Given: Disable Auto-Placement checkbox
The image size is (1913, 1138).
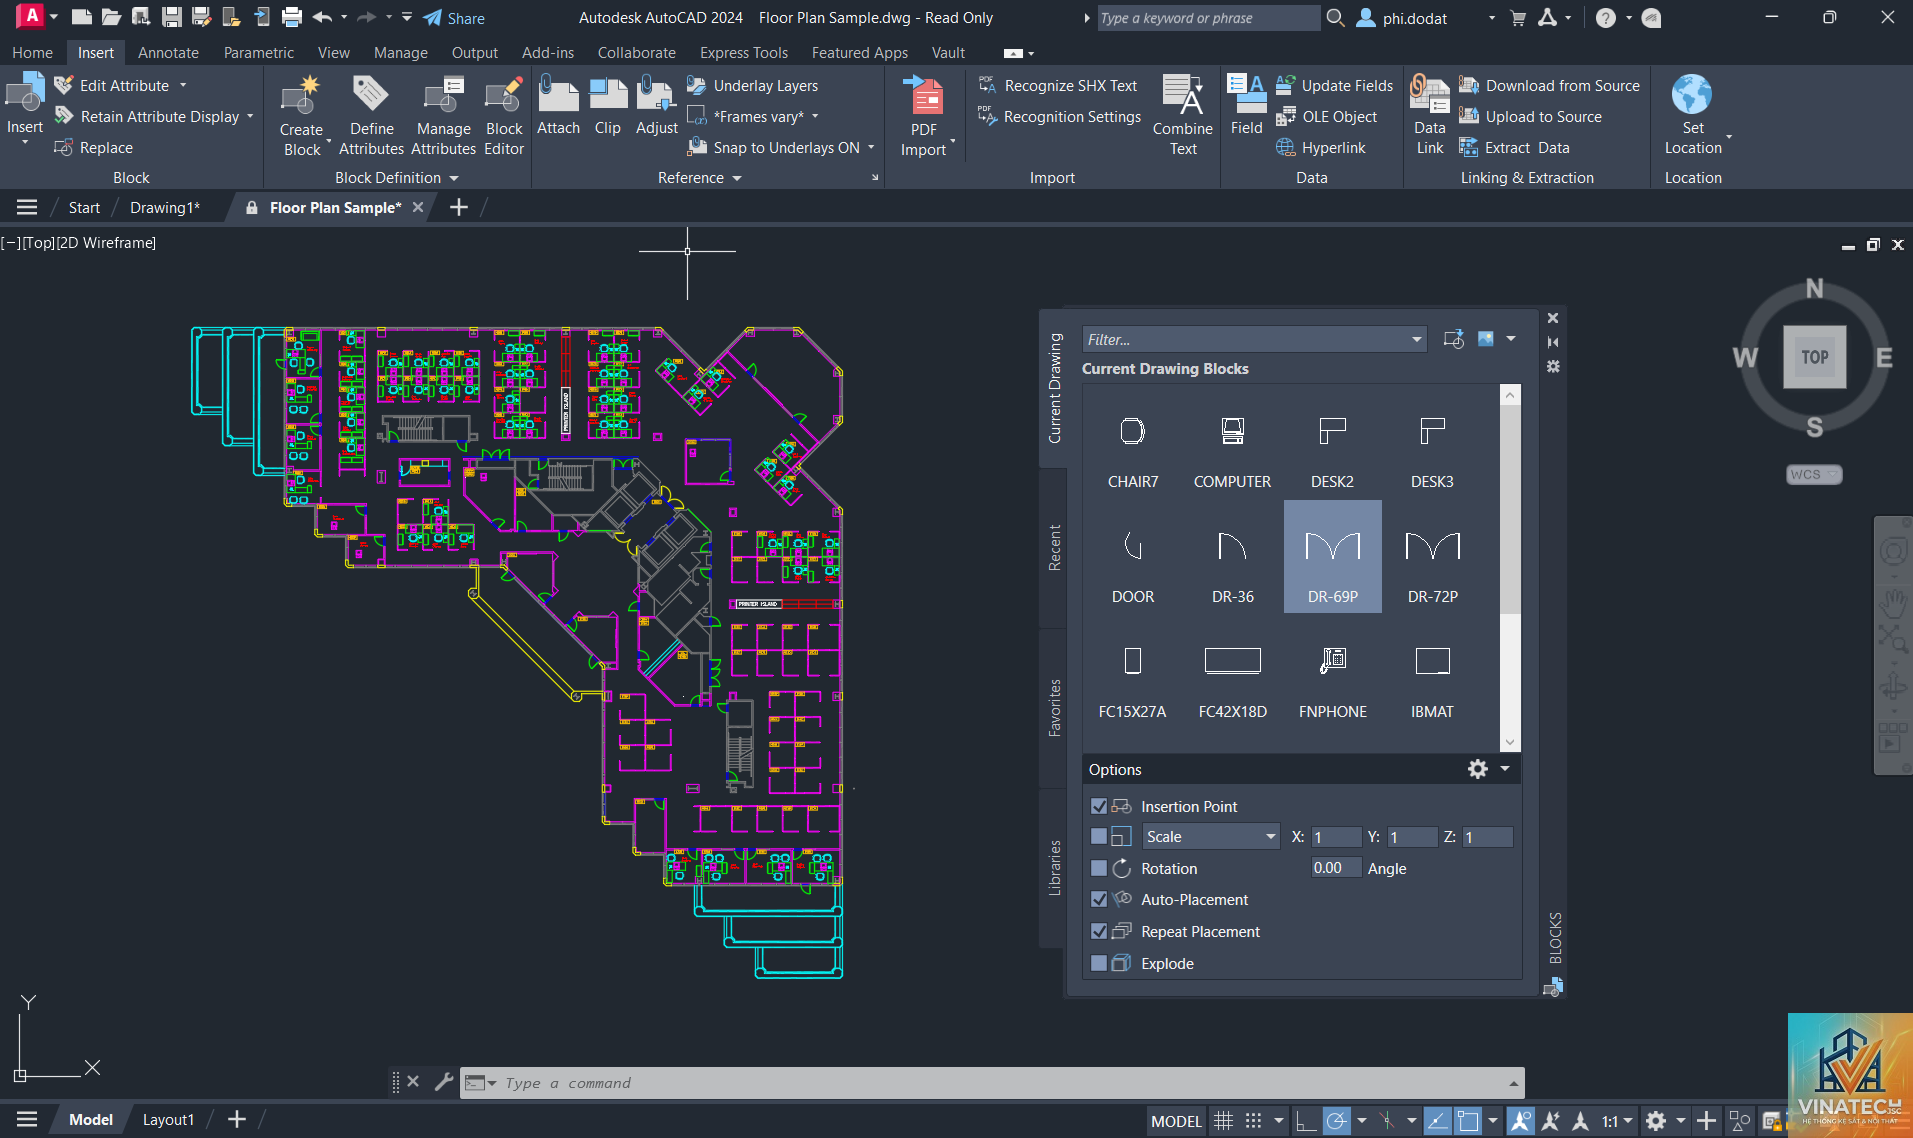Looking at the screenshot, I should coord(1099,899).
